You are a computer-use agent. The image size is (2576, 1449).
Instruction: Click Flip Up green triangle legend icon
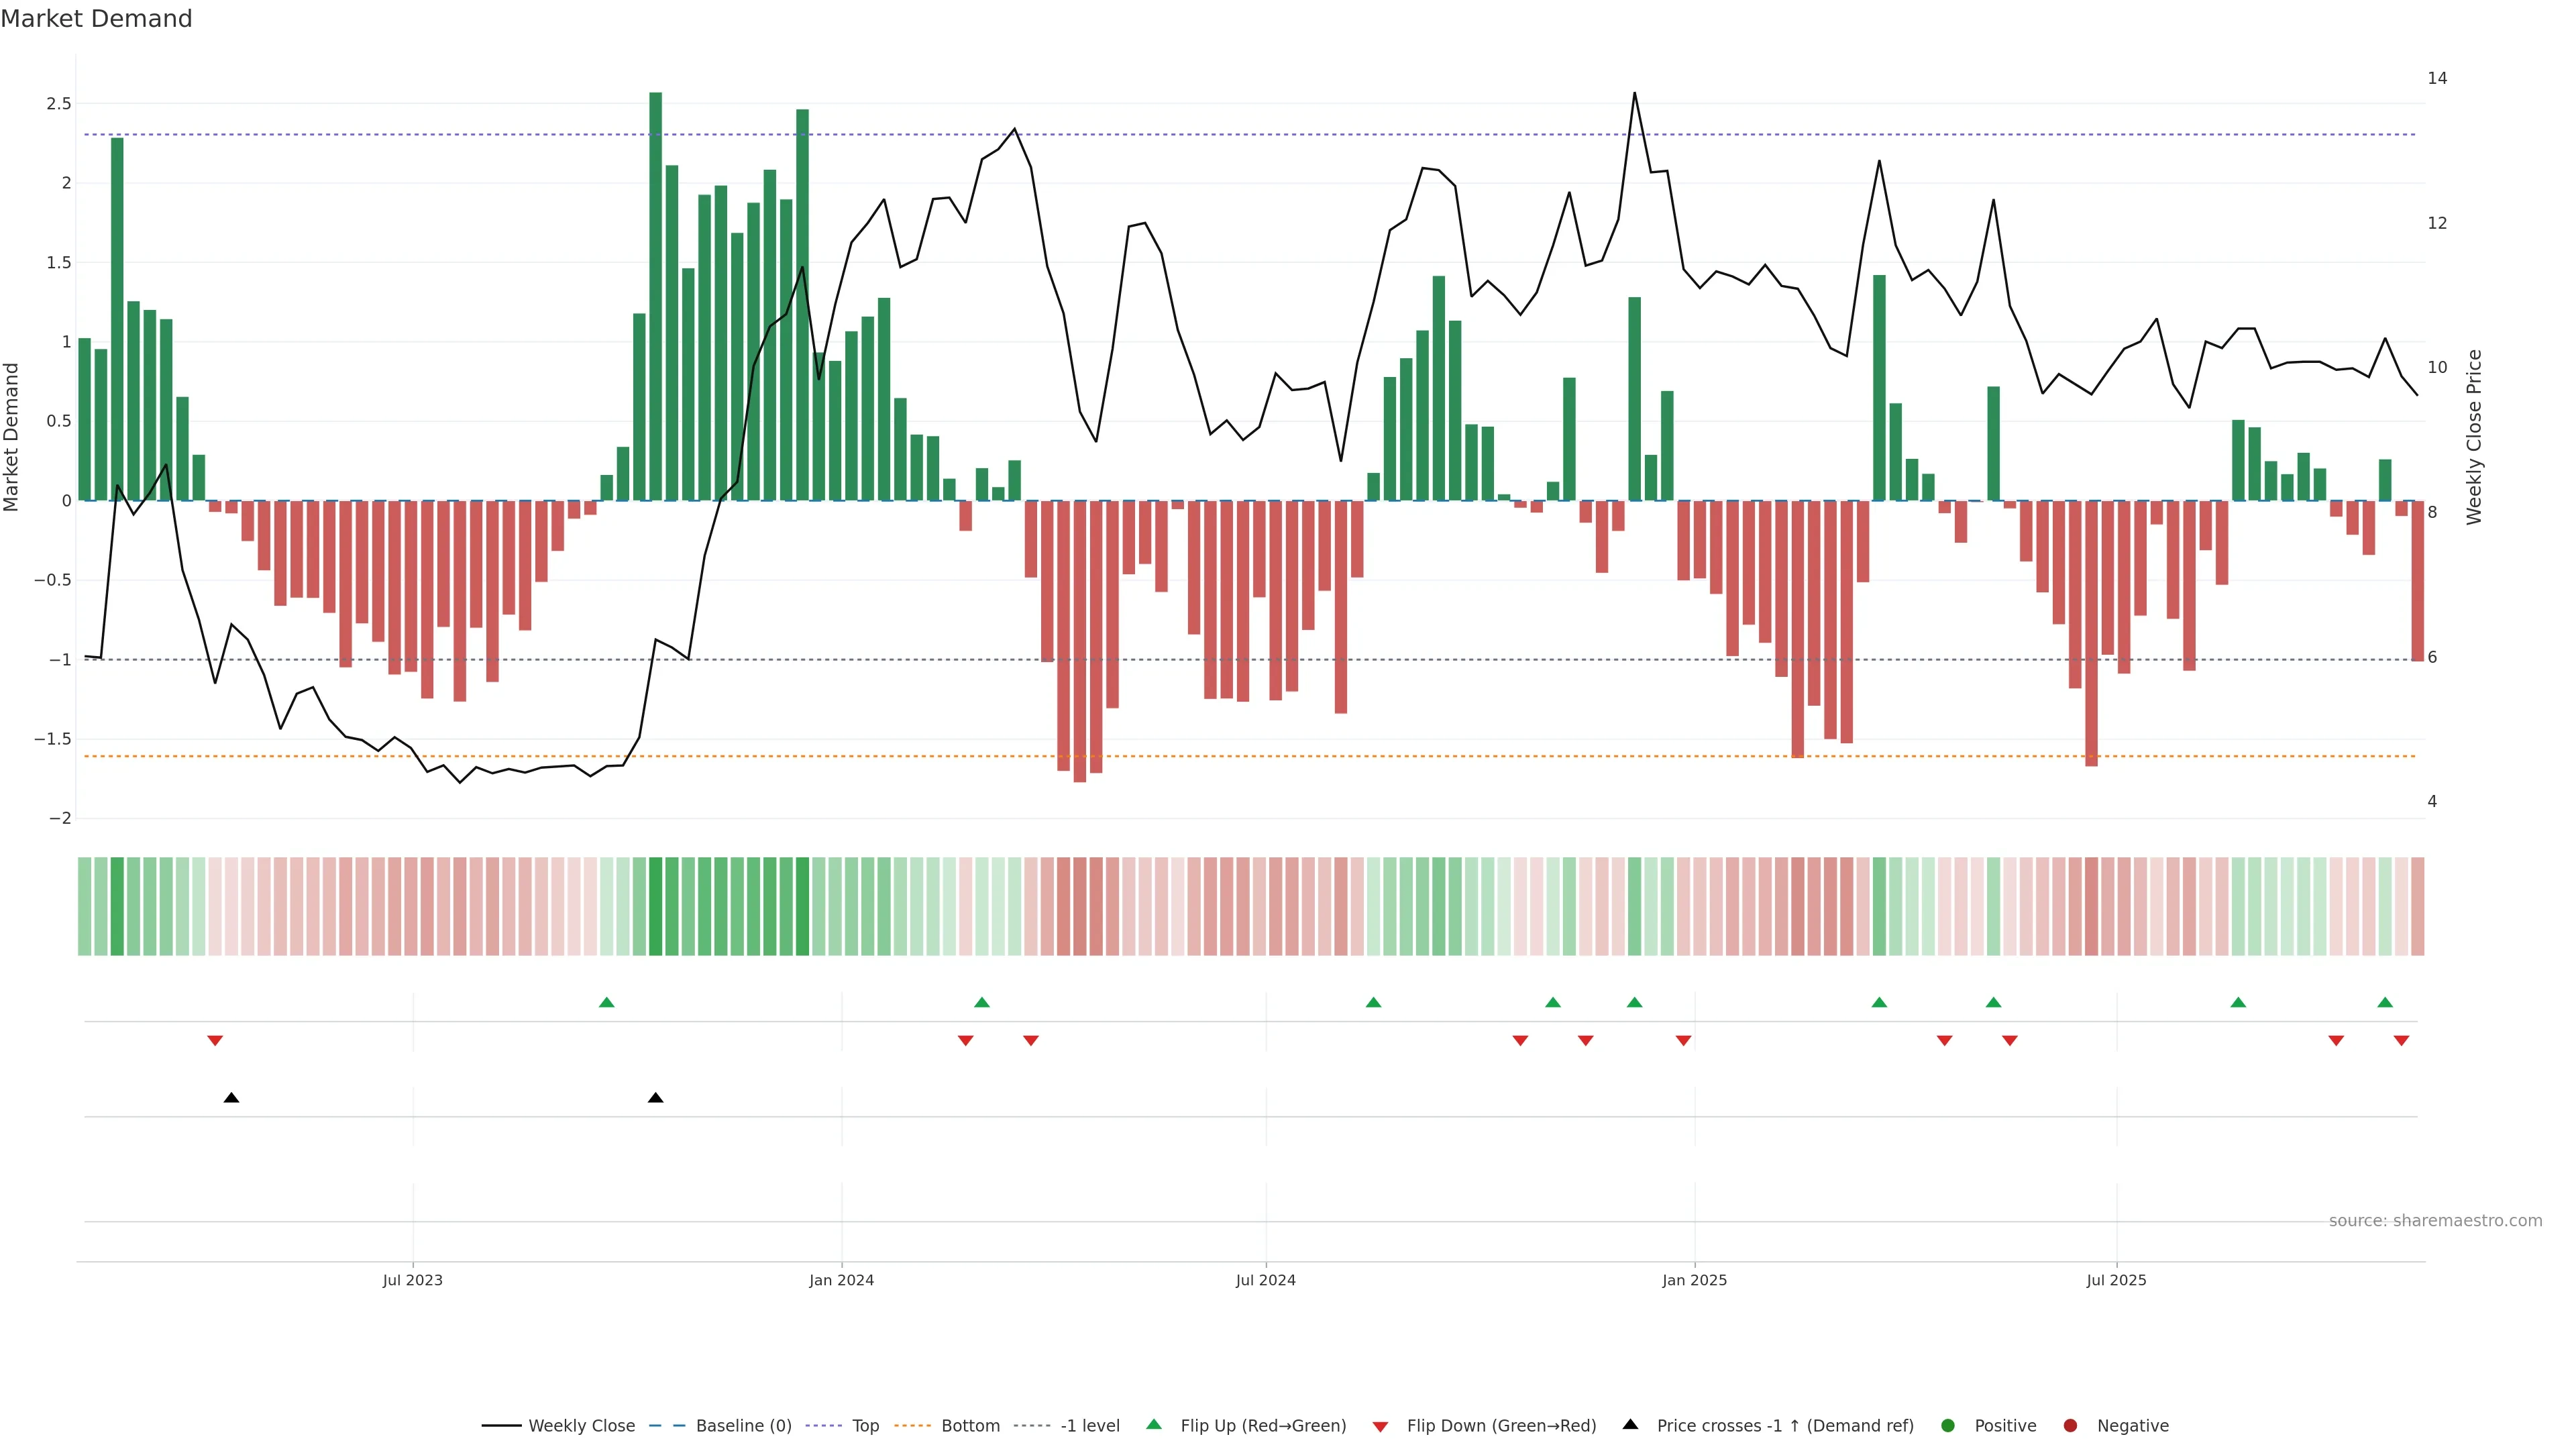click(1154, 1425)
